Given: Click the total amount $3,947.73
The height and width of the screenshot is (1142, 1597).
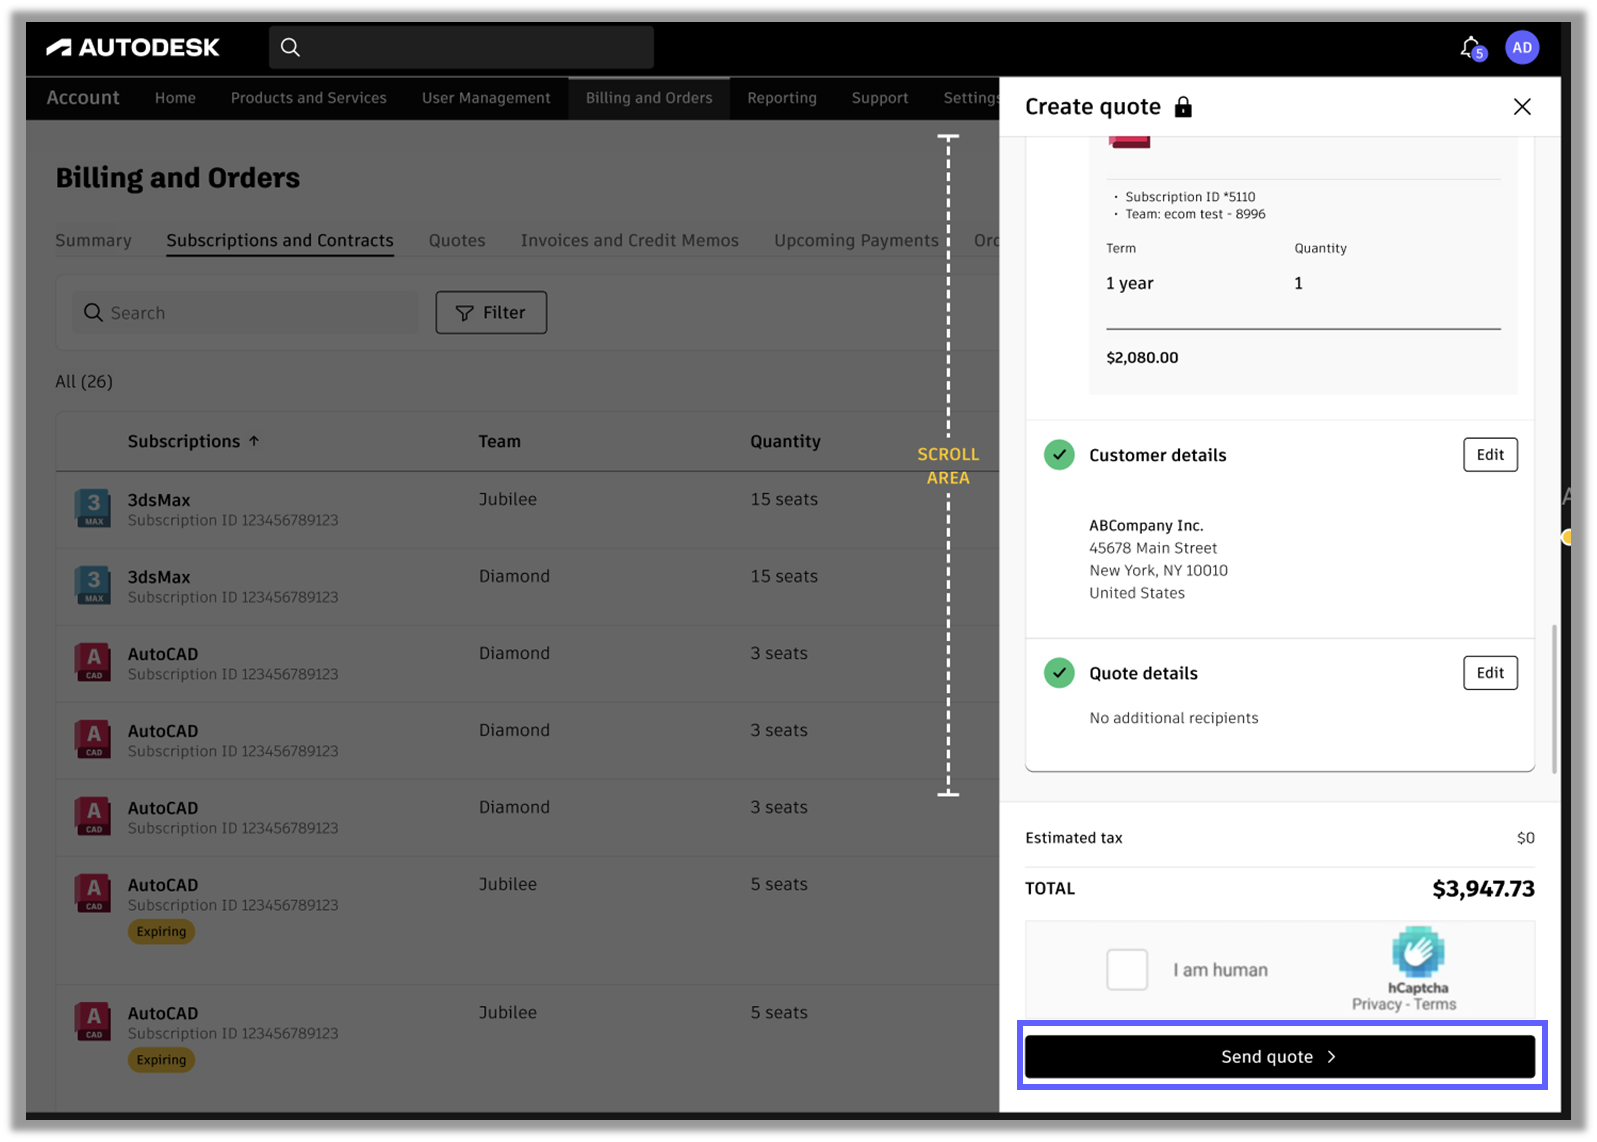Looking at the screenshot, I should [x=1483, y=888].
